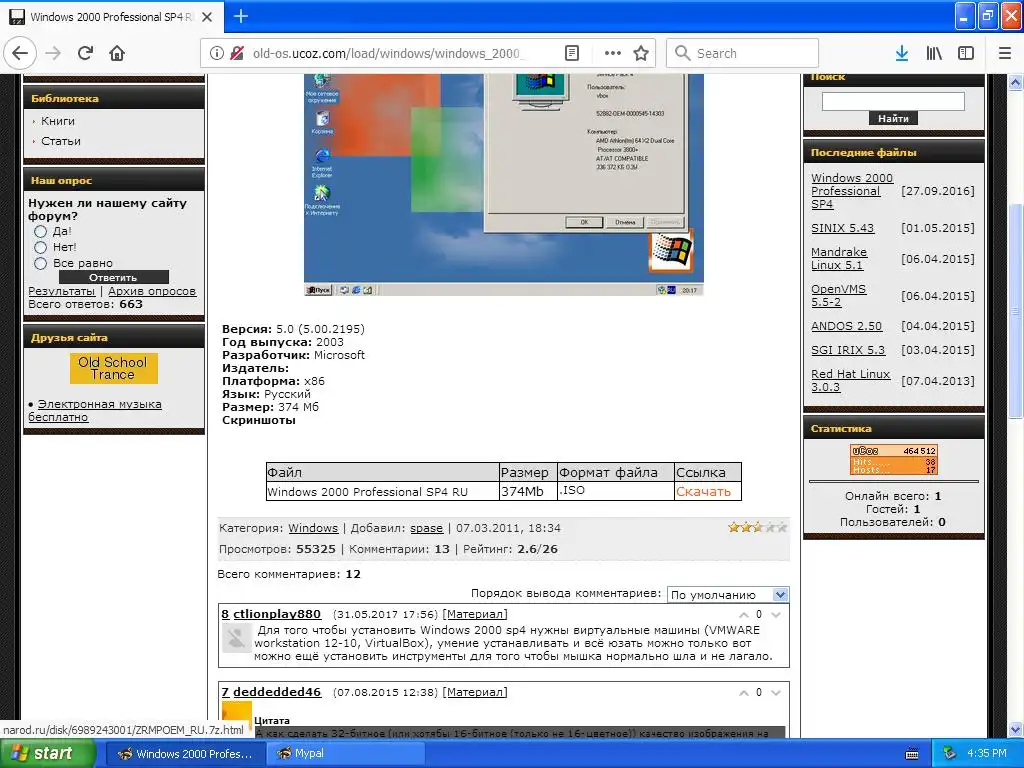Activate Windows 2000 Profes... taskbar button
This screenshot has height=768, width=1024.
tap(185, 754)
